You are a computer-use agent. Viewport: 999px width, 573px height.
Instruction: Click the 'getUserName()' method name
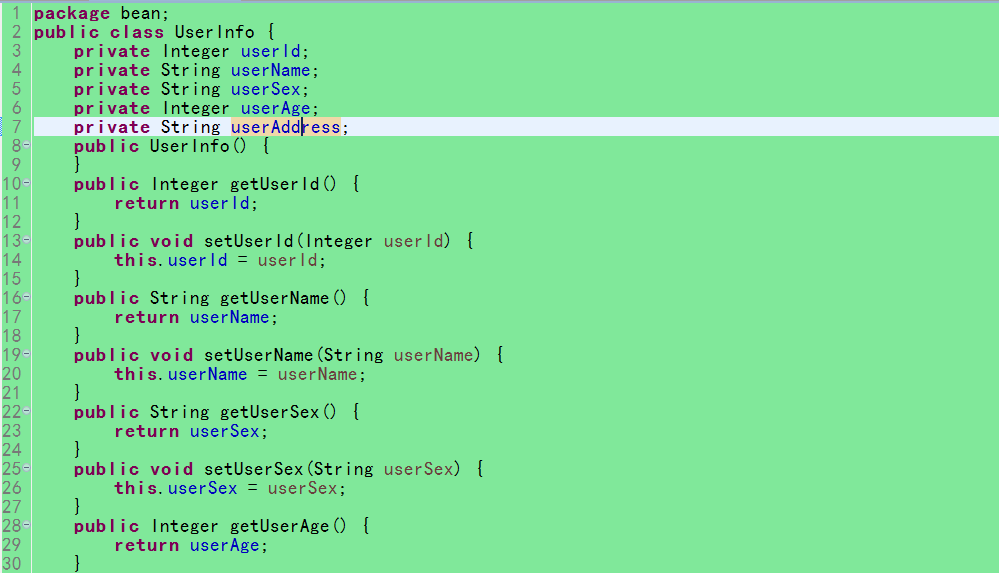coord(283,298)
